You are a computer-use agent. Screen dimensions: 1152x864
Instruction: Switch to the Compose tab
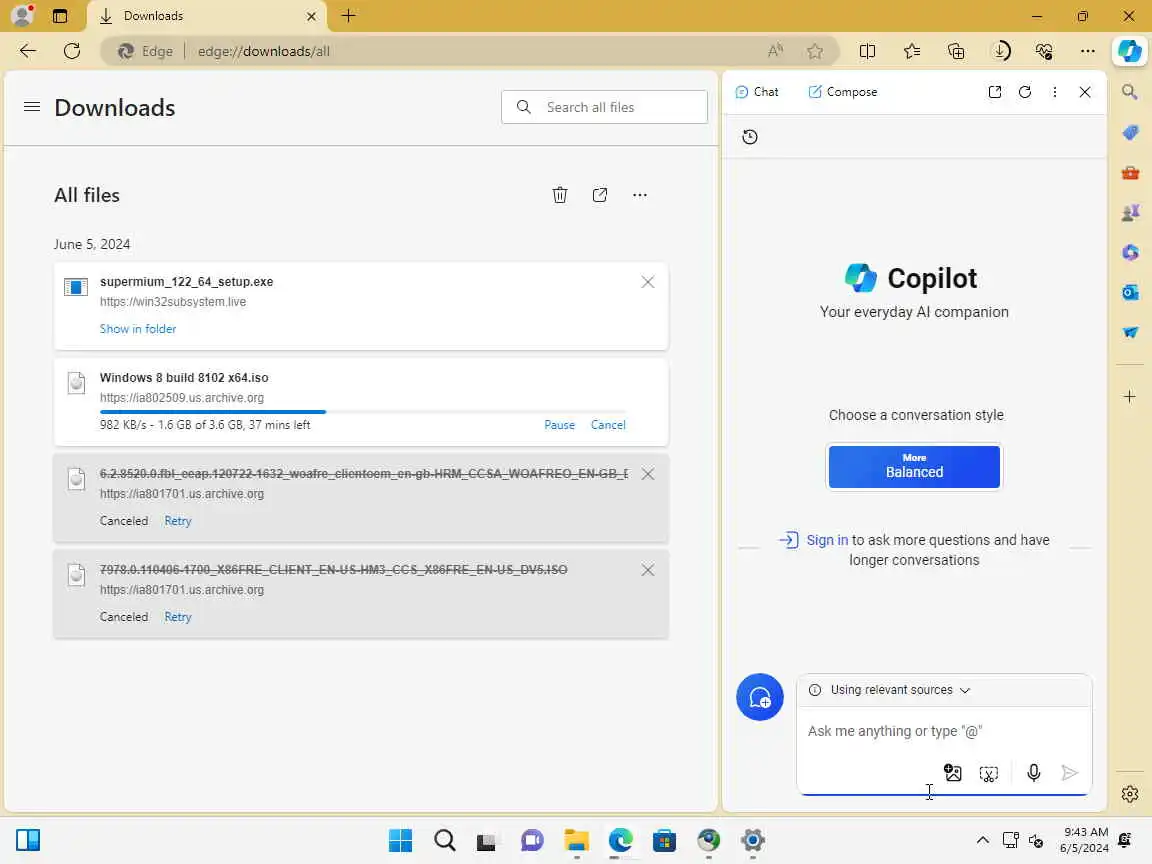[x=843, y=92]
